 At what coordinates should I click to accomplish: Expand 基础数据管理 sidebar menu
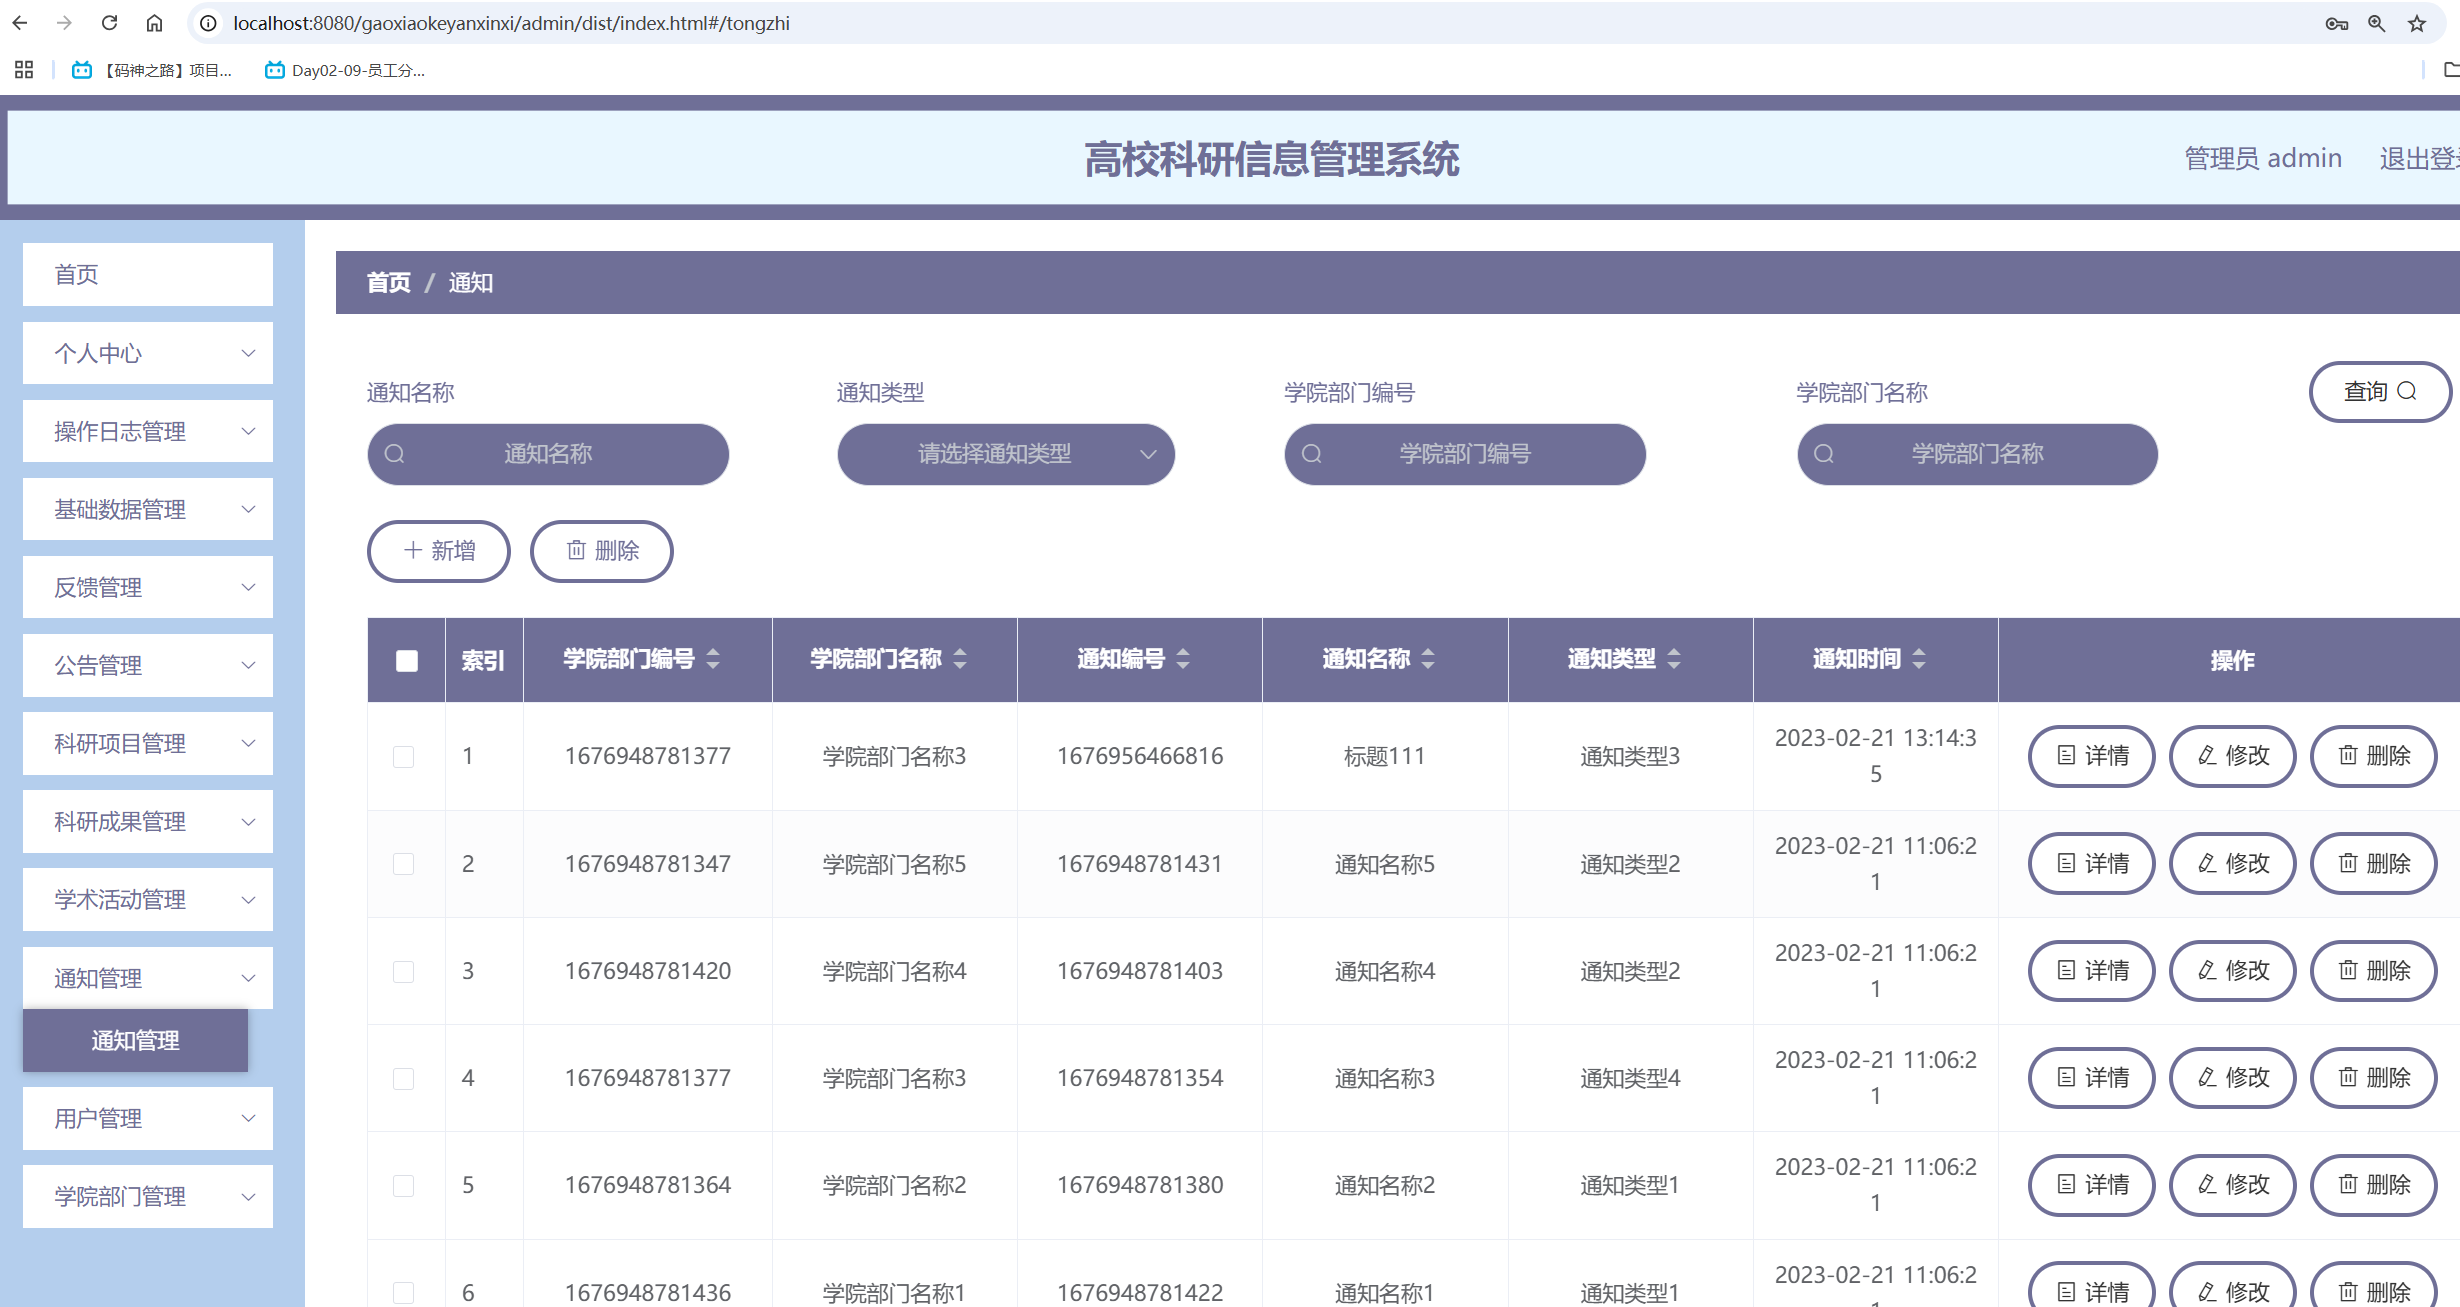[x=148, y=509]
